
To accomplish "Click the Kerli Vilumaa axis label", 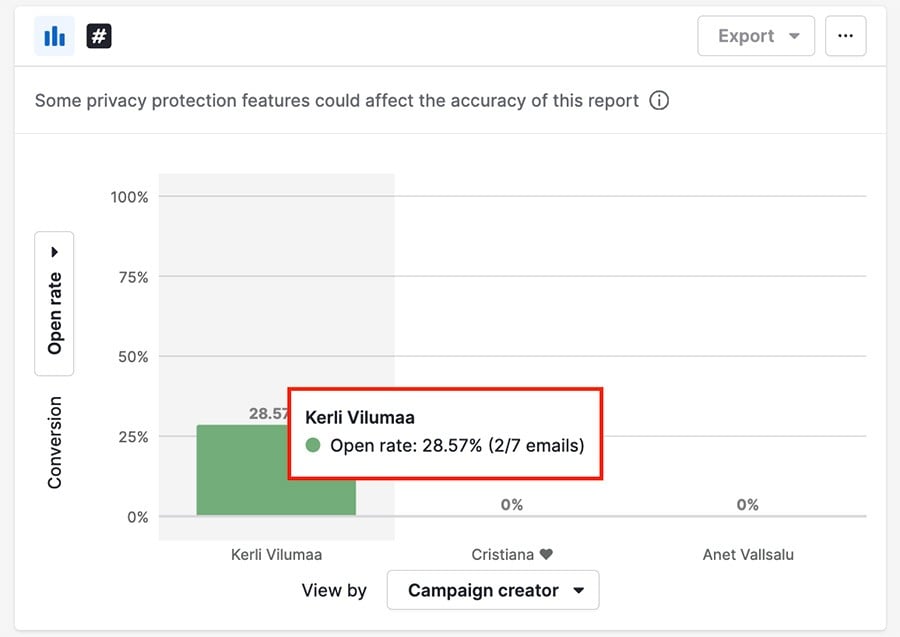I will click(276, 554).
